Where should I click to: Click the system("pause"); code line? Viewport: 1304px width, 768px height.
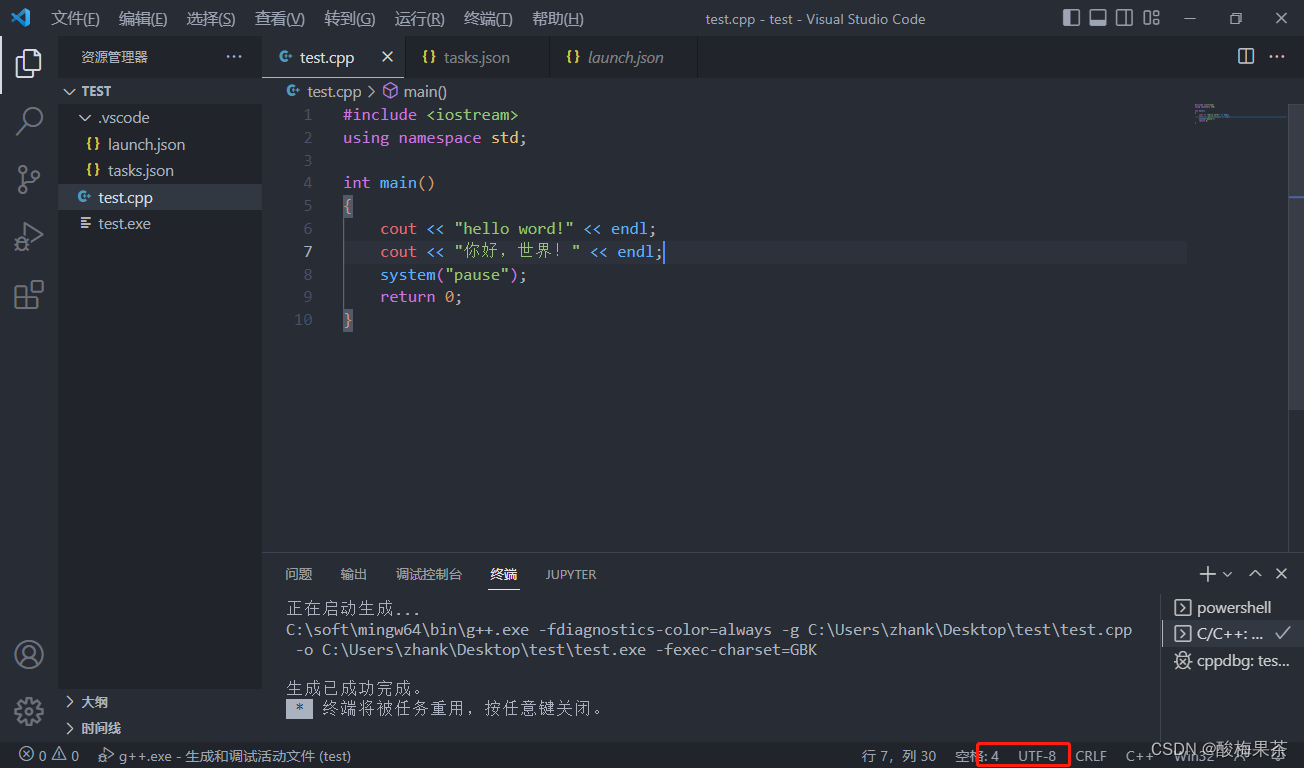click(453, 274)
